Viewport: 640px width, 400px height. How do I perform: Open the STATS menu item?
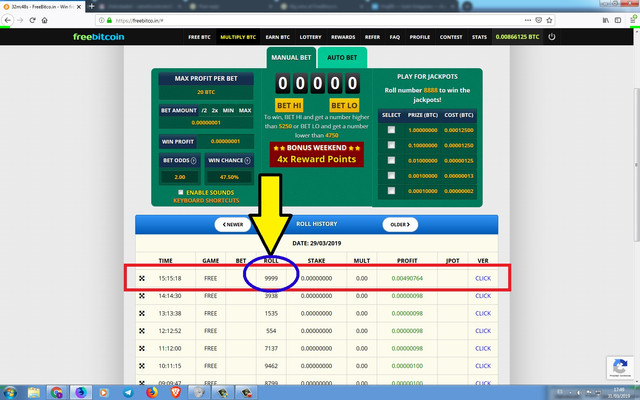[479, 37]
